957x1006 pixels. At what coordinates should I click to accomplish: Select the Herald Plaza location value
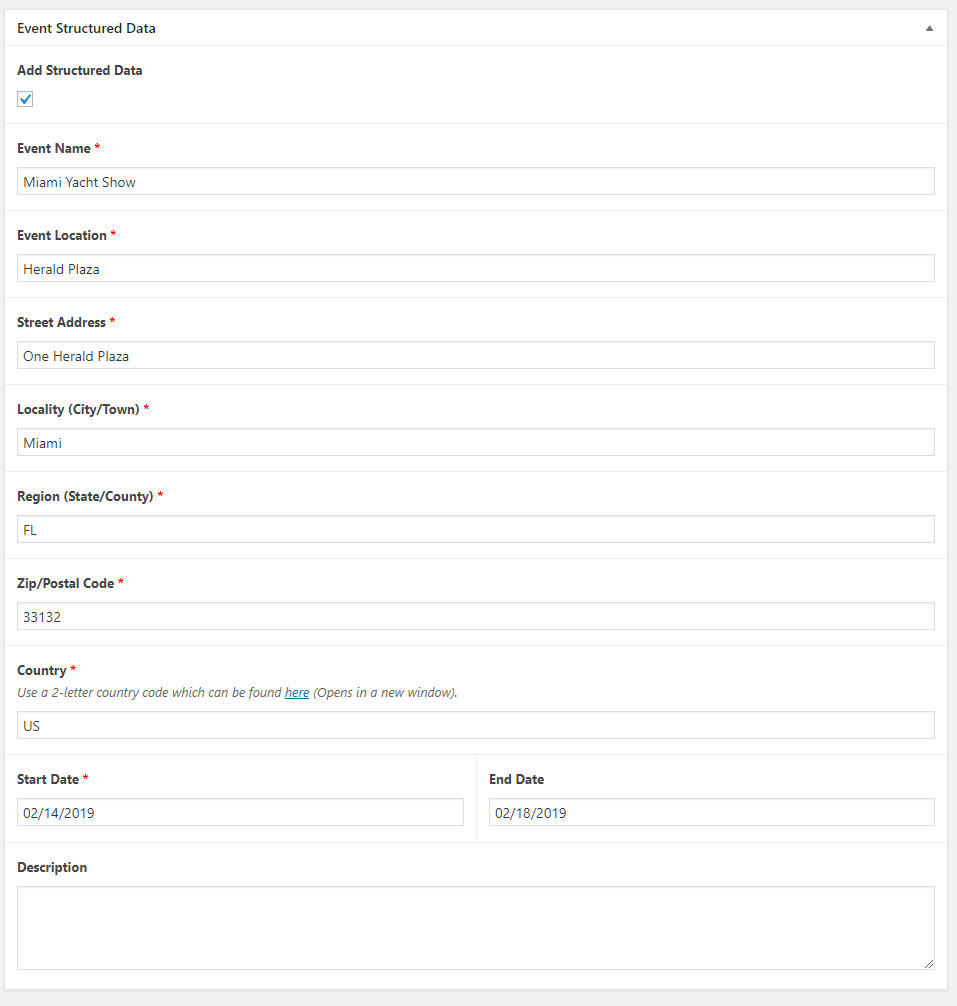point(476,268)
